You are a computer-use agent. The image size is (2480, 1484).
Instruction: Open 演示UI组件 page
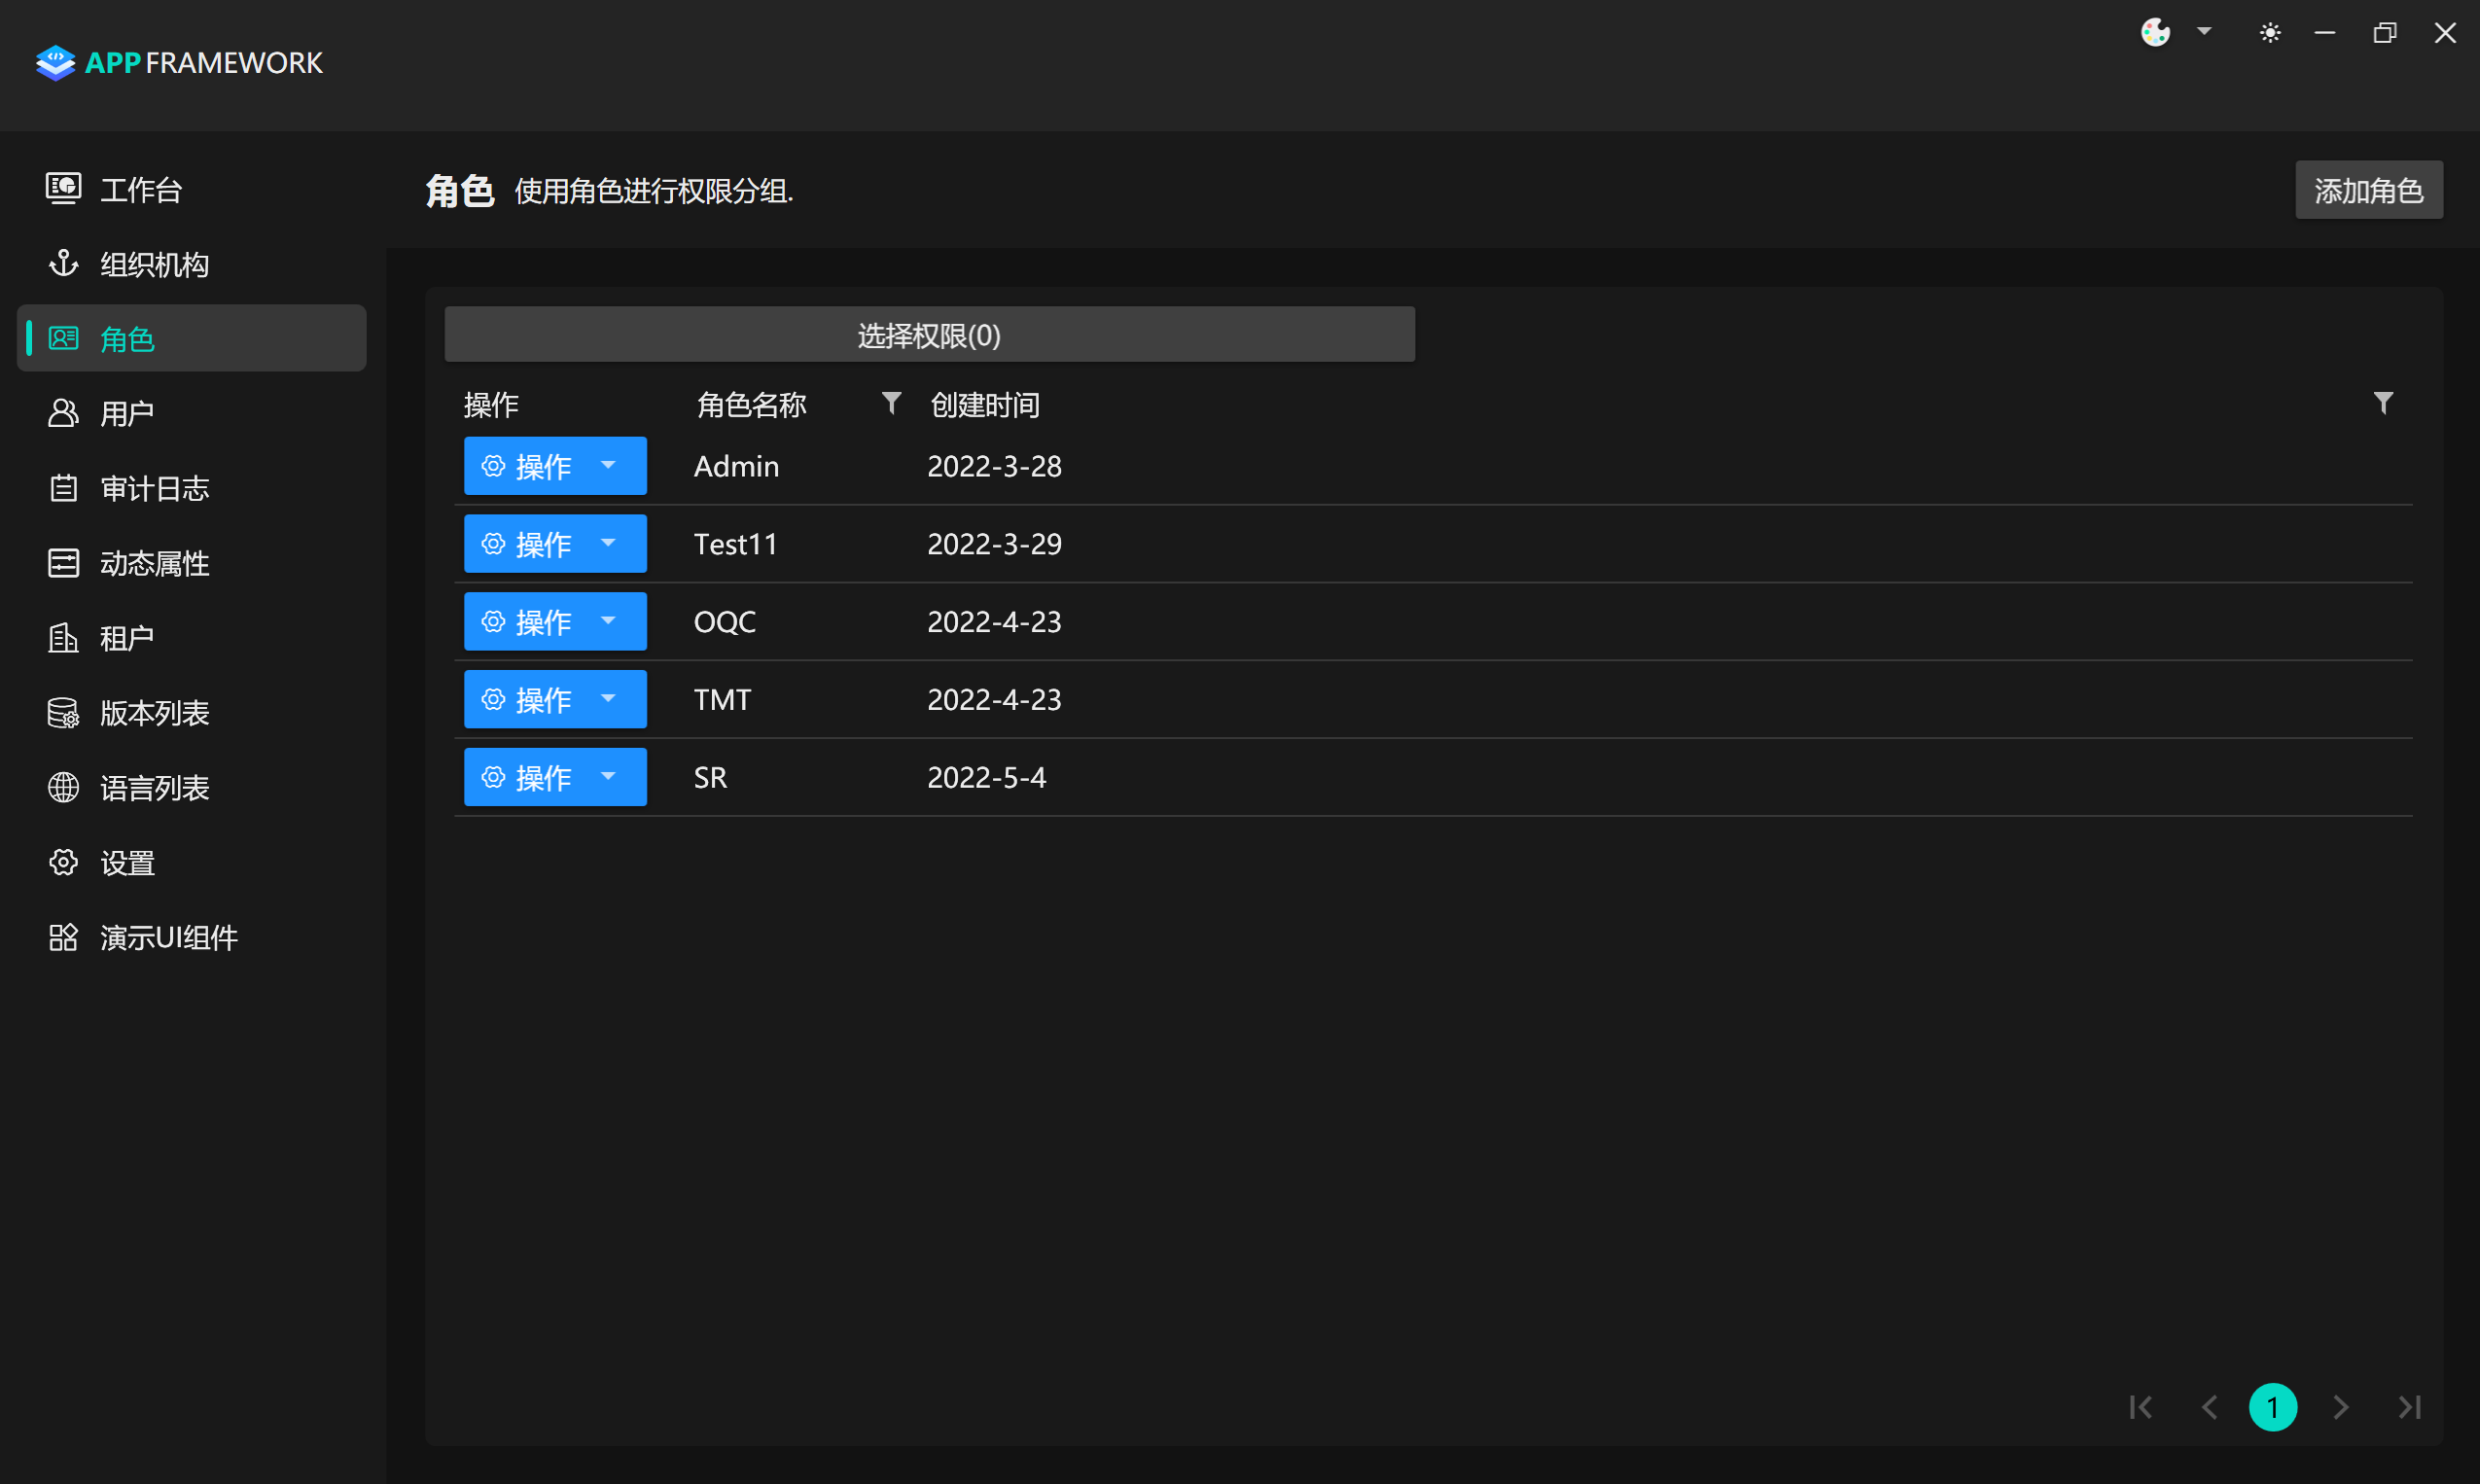tap(192, 937)
